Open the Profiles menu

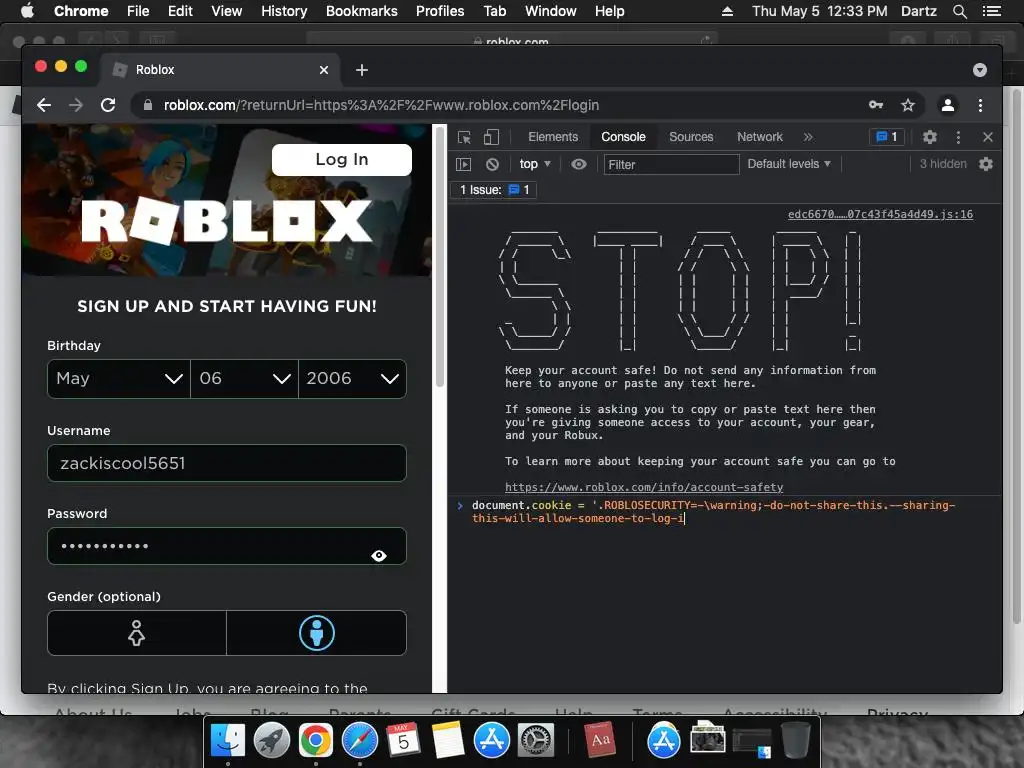pos(440,11)
